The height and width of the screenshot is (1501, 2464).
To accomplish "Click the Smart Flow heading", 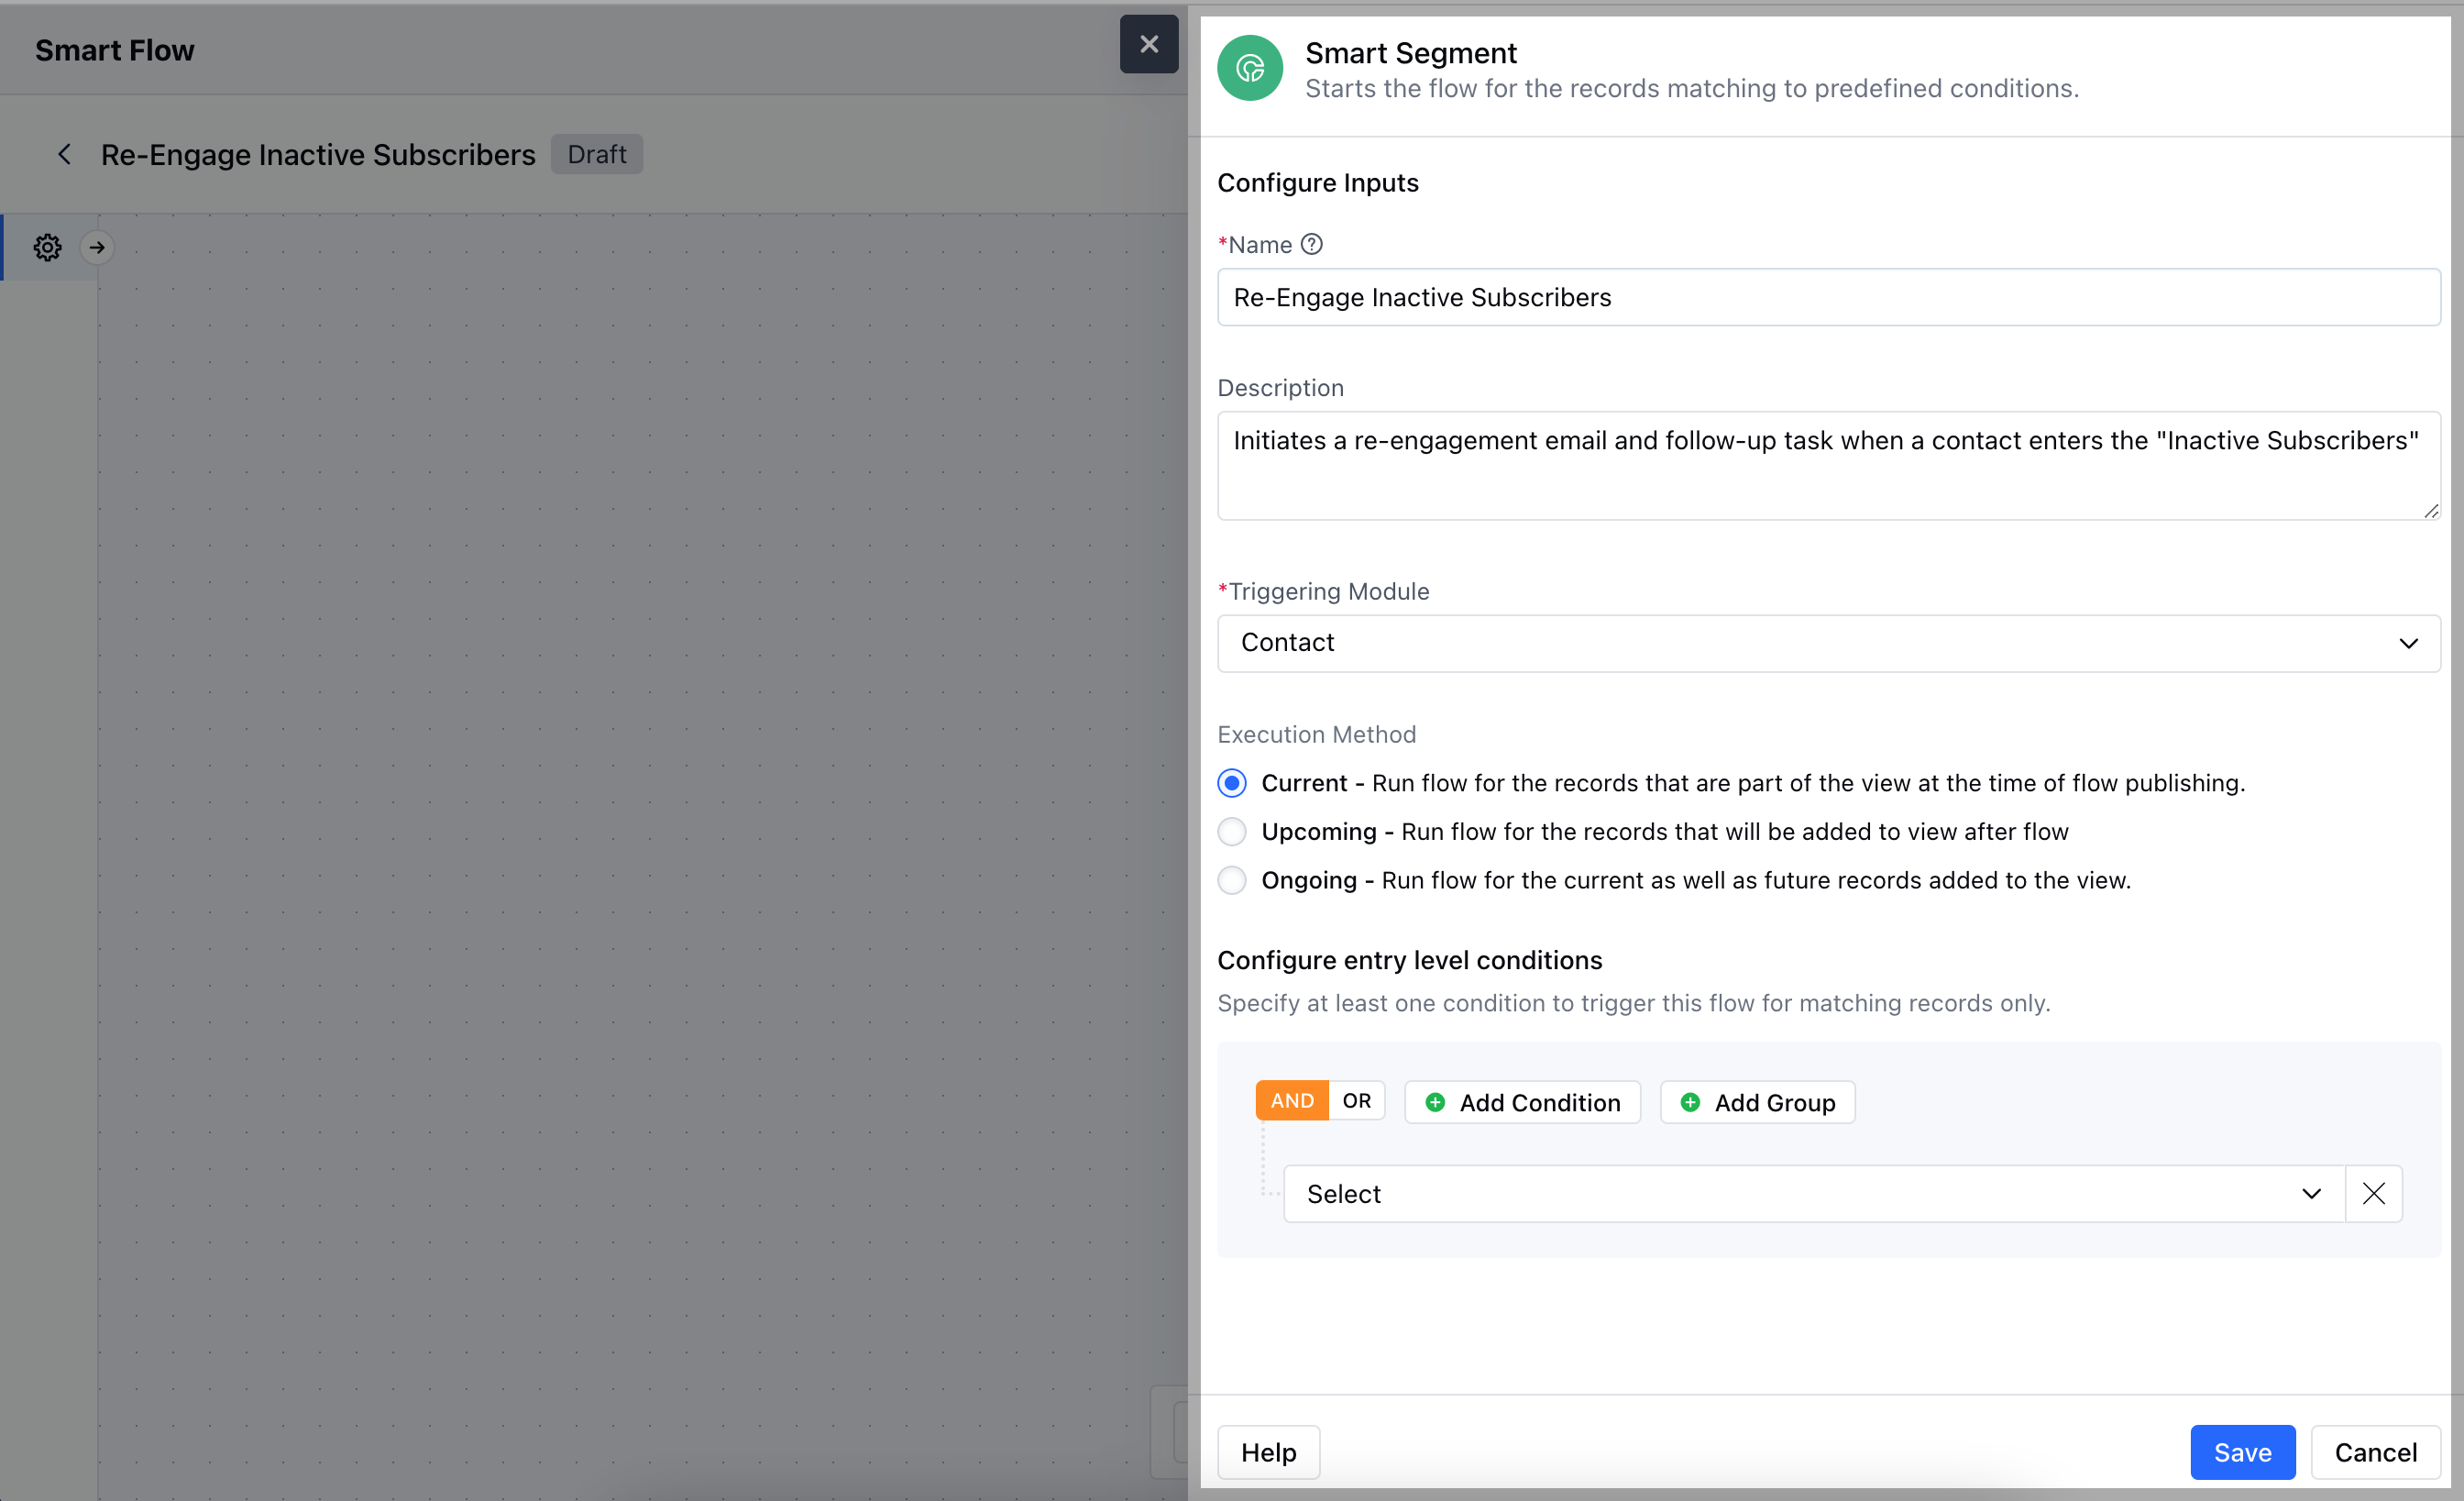I will [115, 50].
